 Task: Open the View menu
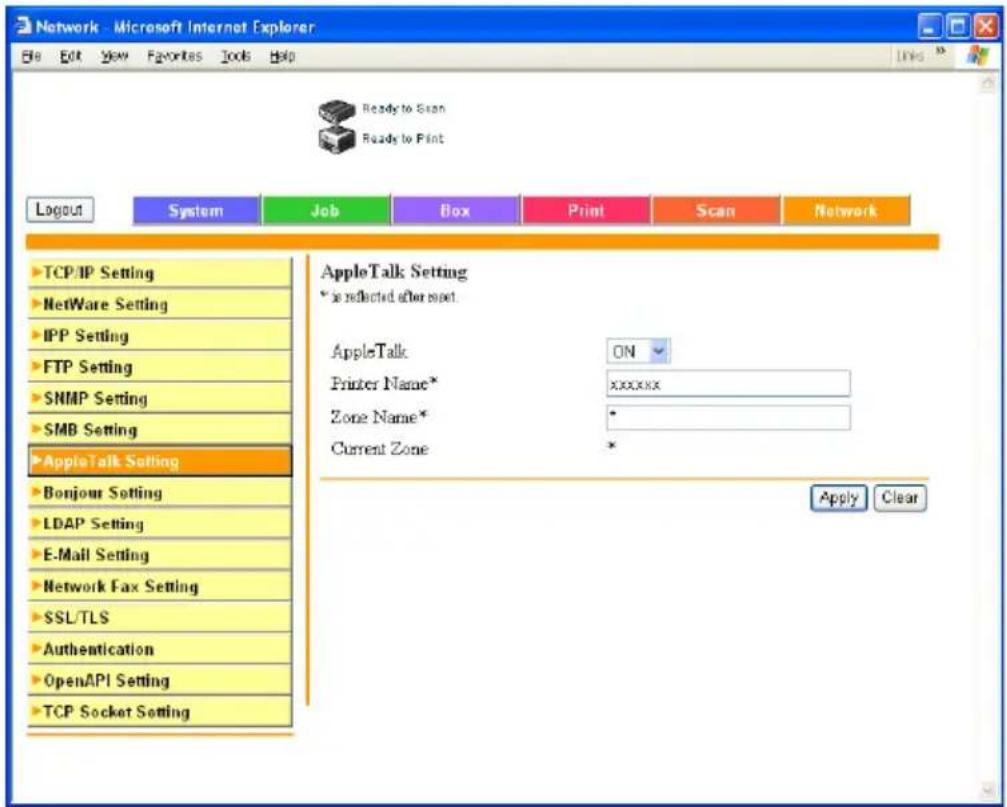coord(114,56)
